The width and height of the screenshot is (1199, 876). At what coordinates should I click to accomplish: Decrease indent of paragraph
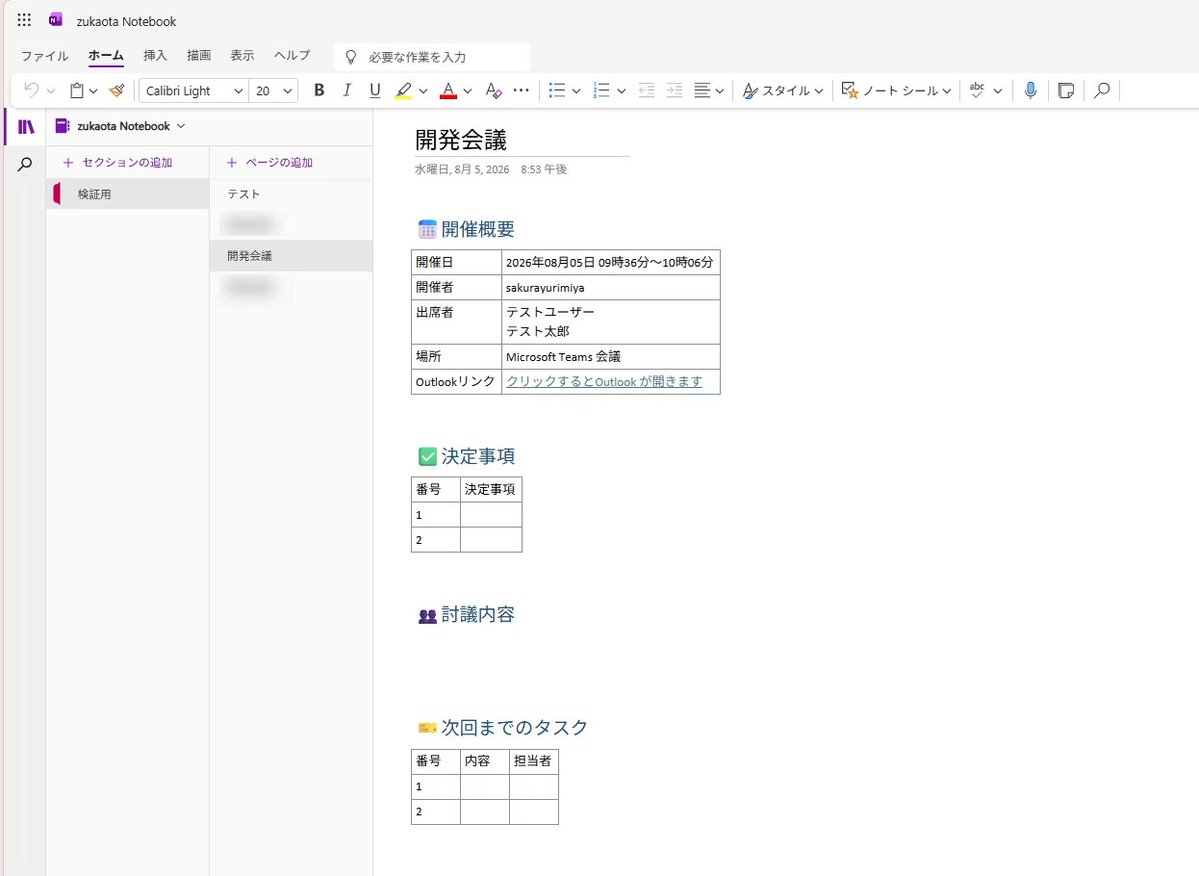646,90
